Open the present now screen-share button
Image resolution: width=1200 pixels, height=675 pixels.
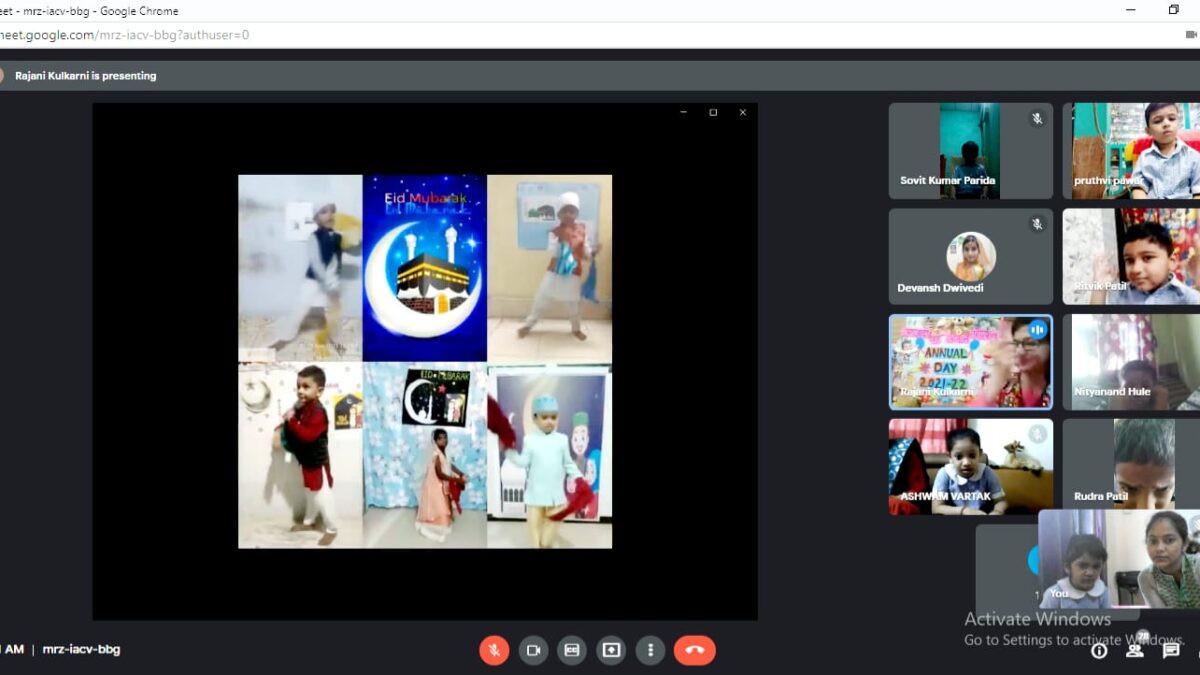(x=611, y=650)
